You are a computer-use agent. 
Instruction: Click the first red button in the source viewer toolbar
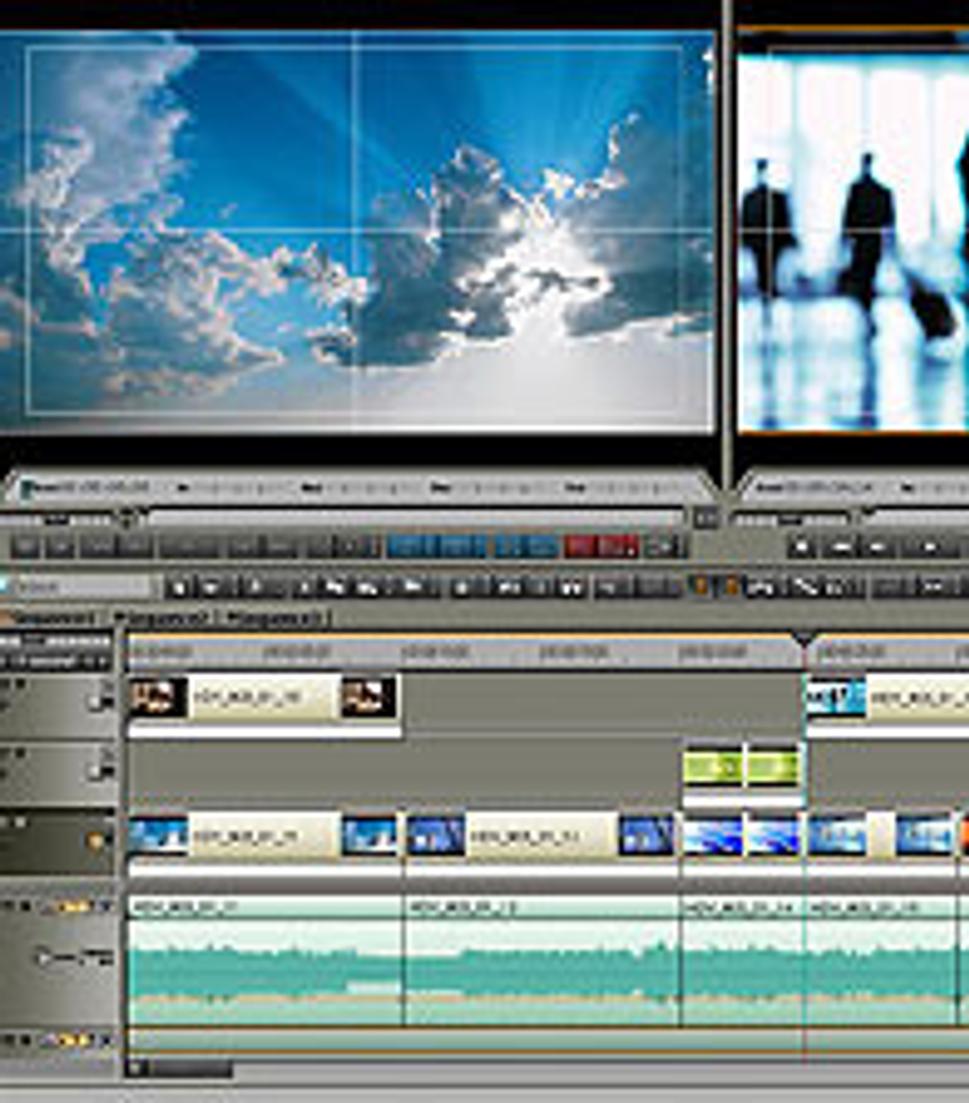581,547
